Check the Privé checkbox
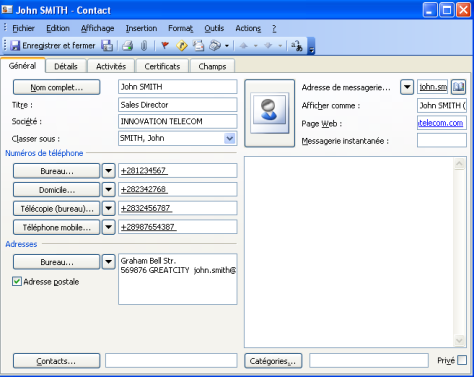Screen dimensions: 474x377 [462, 360]
